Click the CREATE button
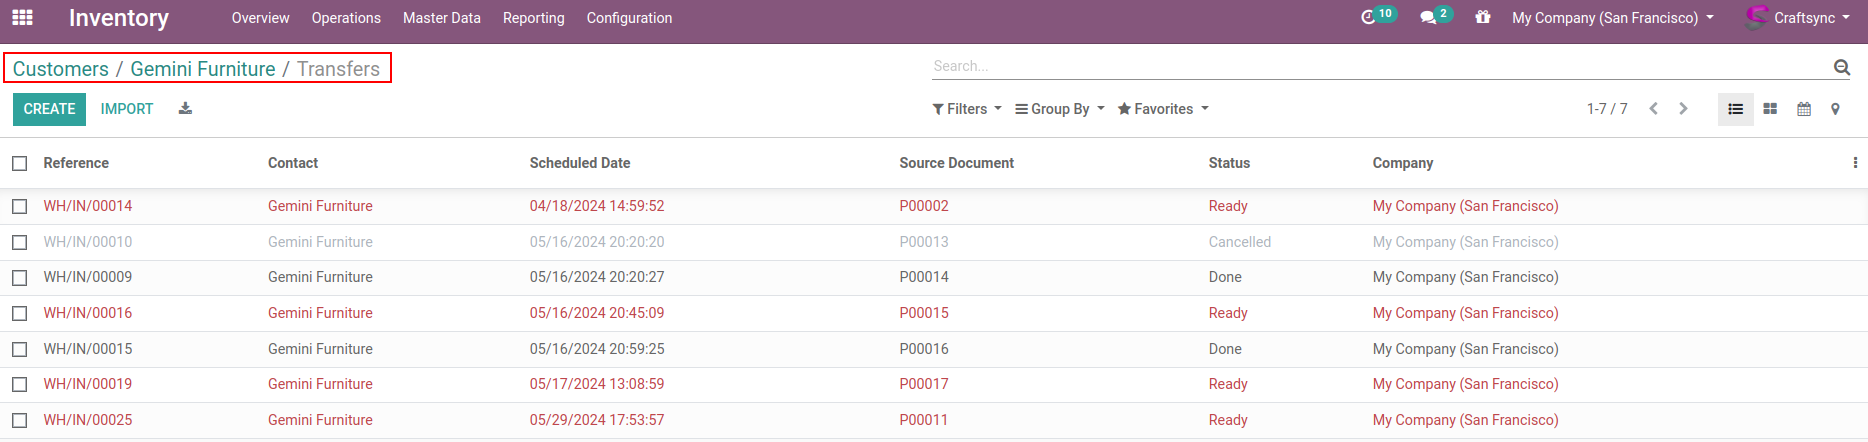Viewport: 1868px width, 442px height. [x=49, y=109]
